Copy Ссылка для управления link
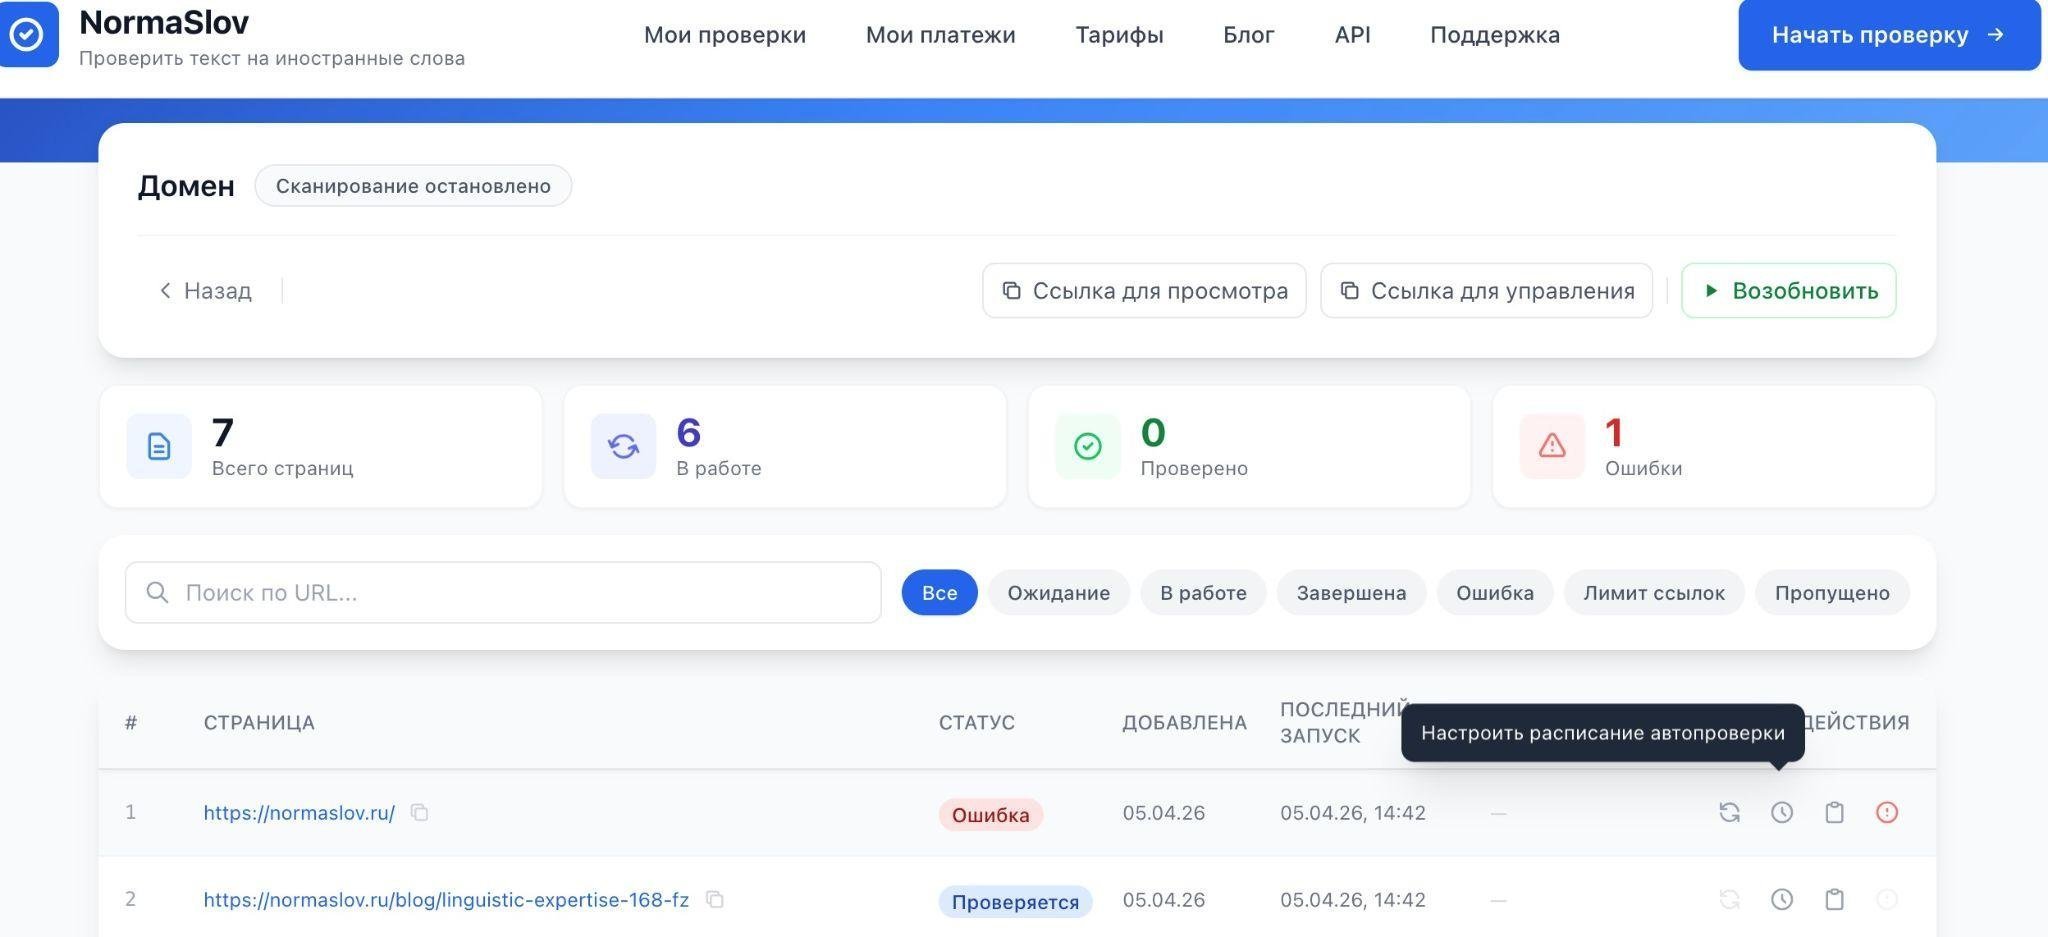 tap(1486, 291)
